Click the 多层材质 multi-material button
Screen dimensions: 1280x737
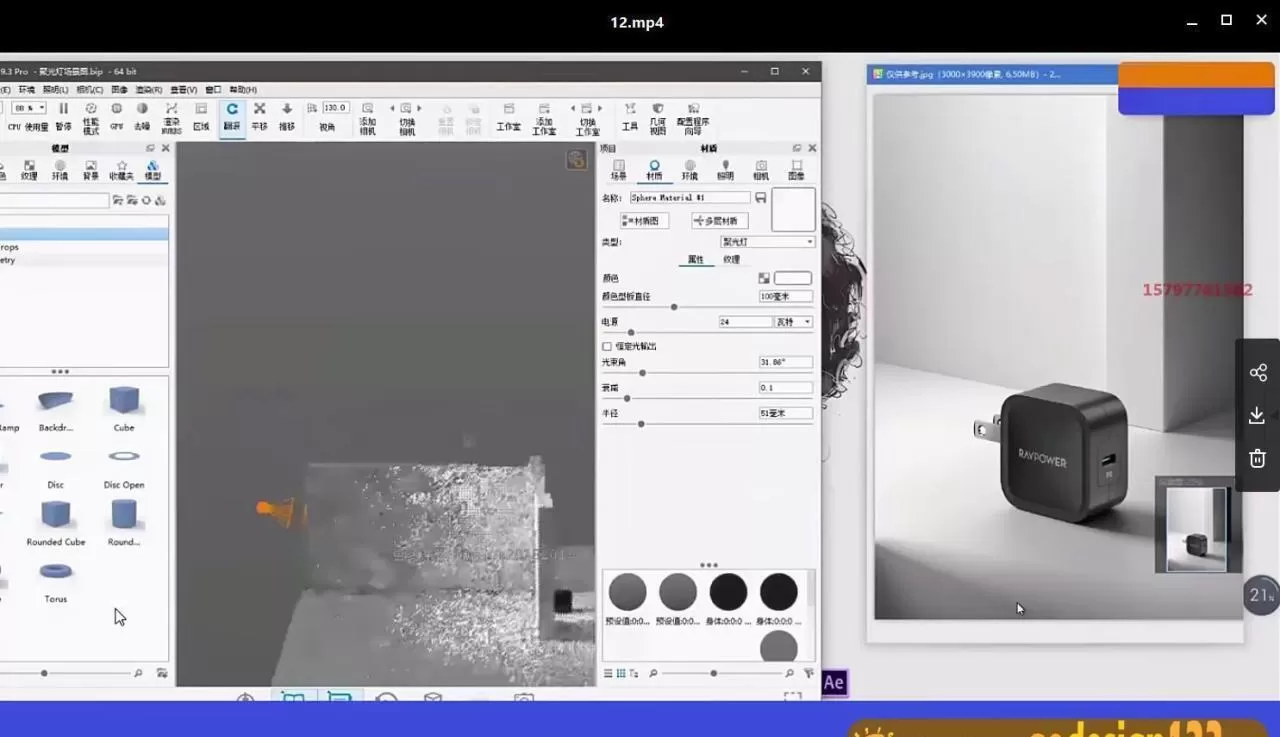[719, 221]
